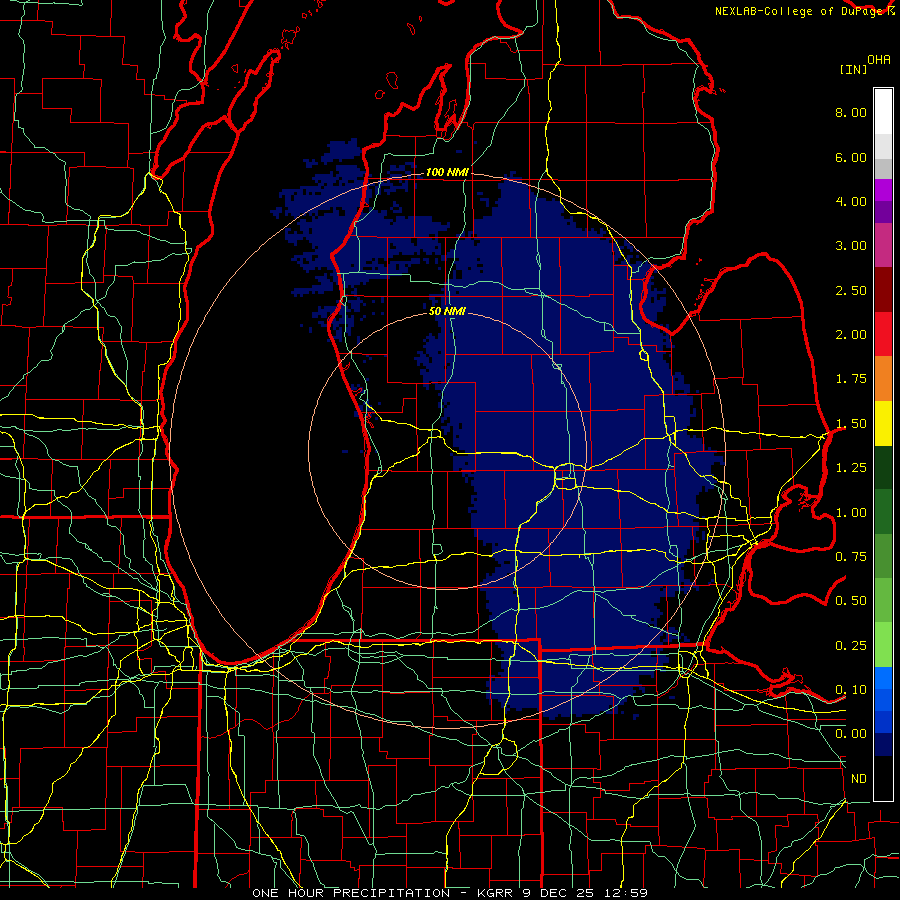
Task: Pick the yellow legend swatch near 1.50
Action: click(x=883, y=424)
